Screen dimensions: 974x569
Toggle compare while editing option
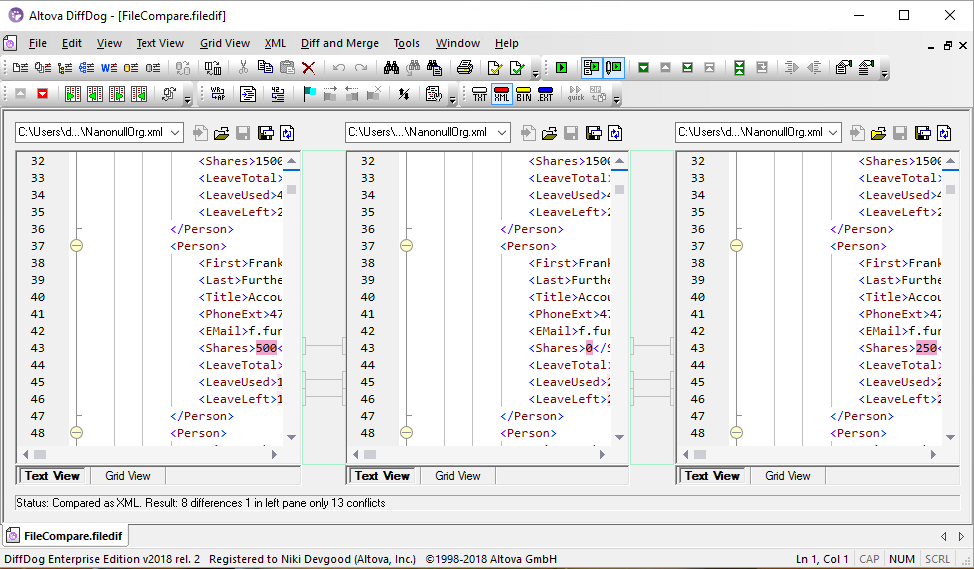tap(614, 68)
